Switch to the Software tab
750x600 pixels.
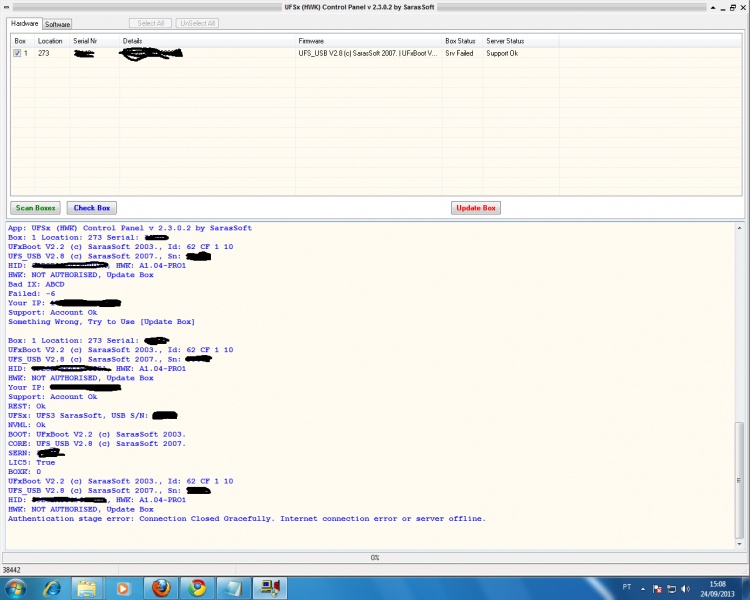point(57,24)
